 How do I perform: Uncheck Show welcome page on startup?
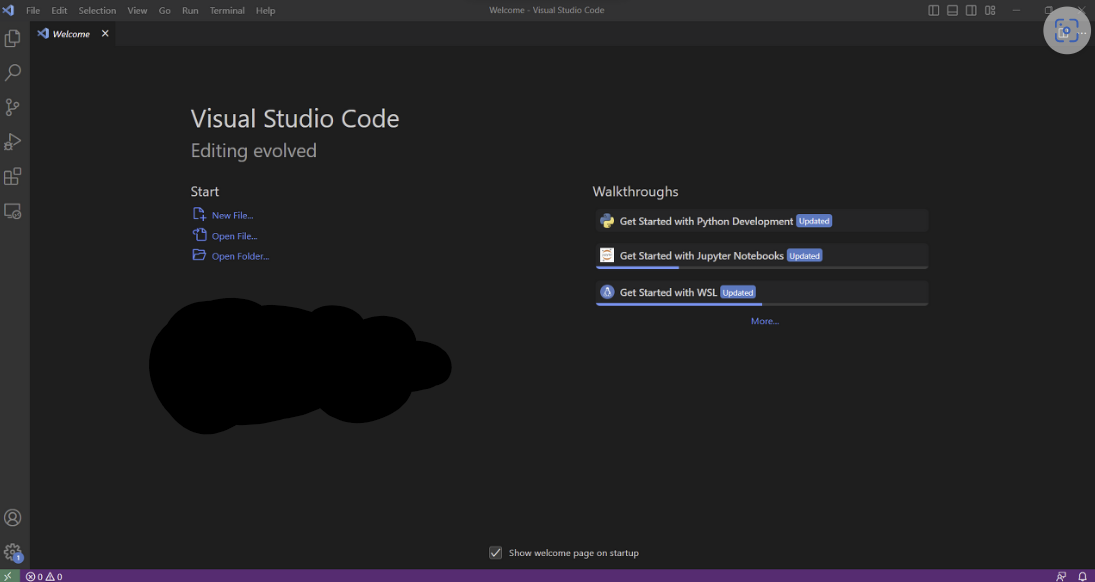pos(495,553)
